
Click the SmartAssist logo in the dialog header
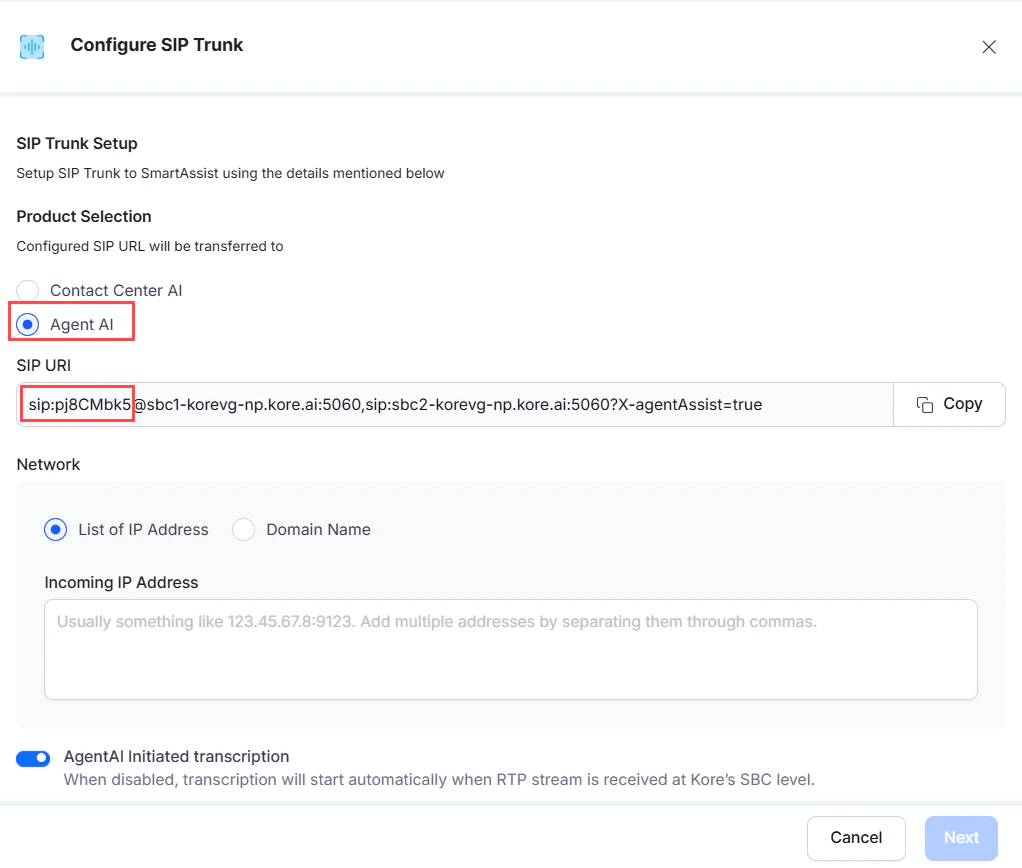tap(31, 46)
